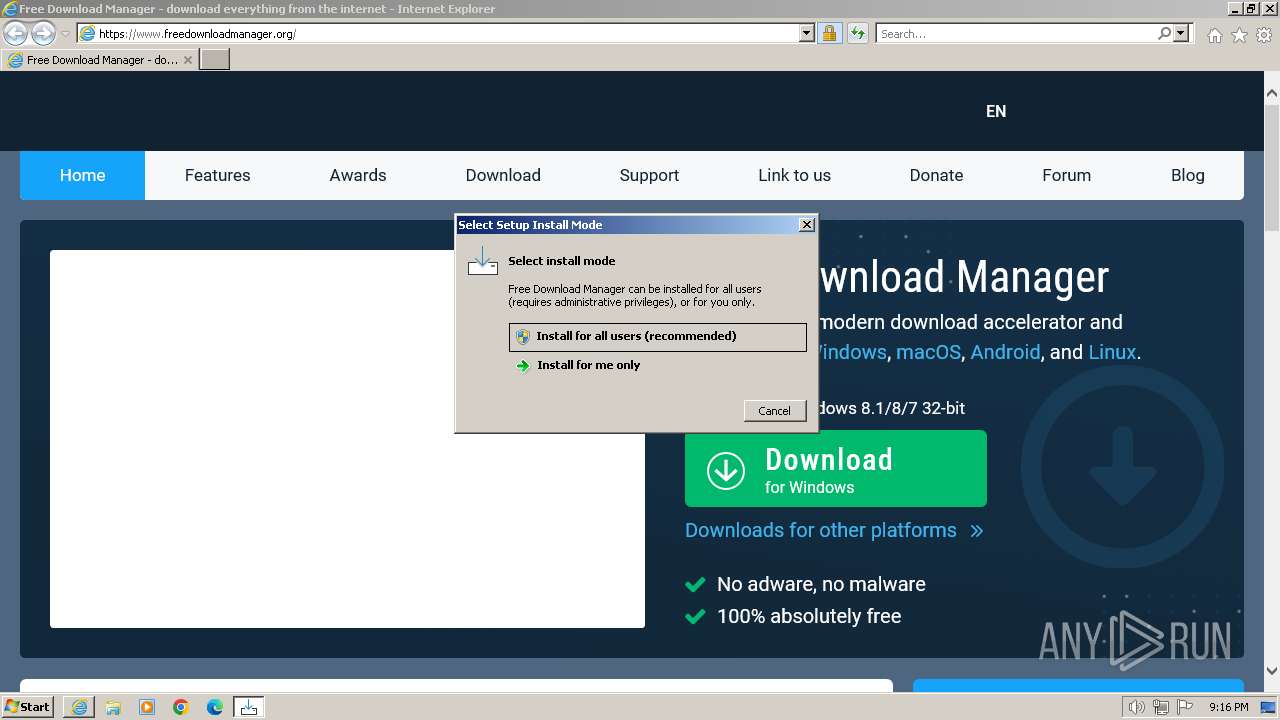This screenshot has width=1280, height=720.
Task: Click the address bar URL field
Action: pyautogui.click(x=446, y=33)
